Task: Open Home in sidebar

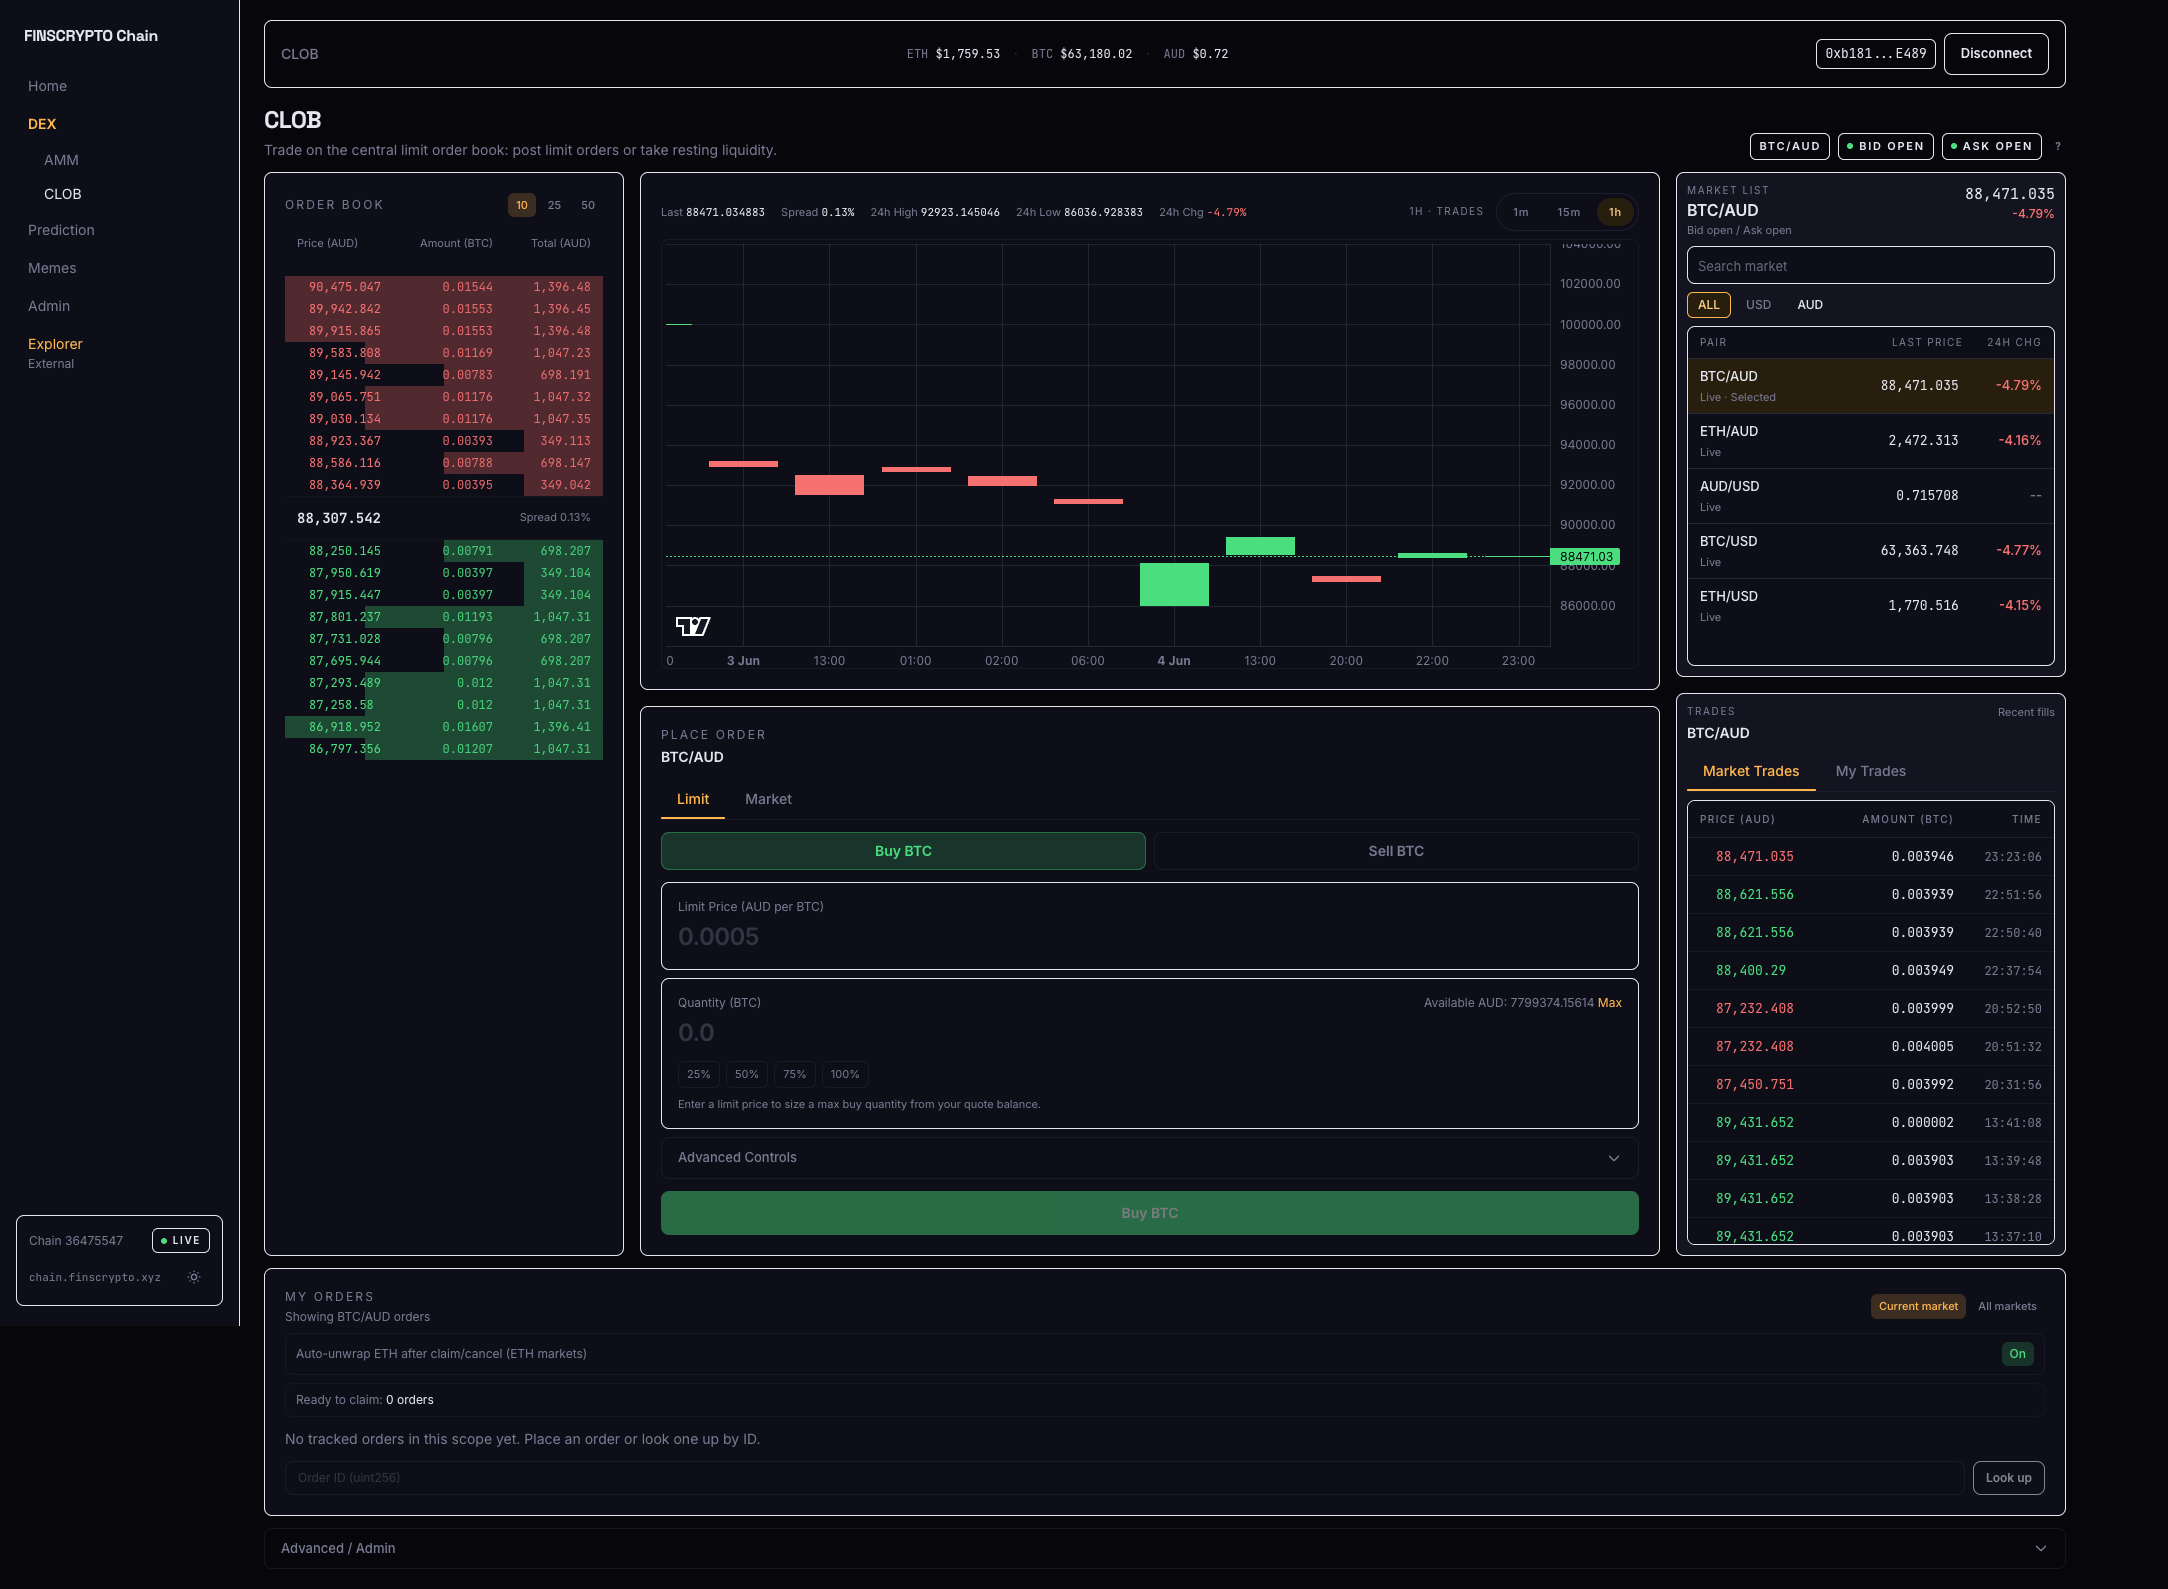Action: [48, 86]
